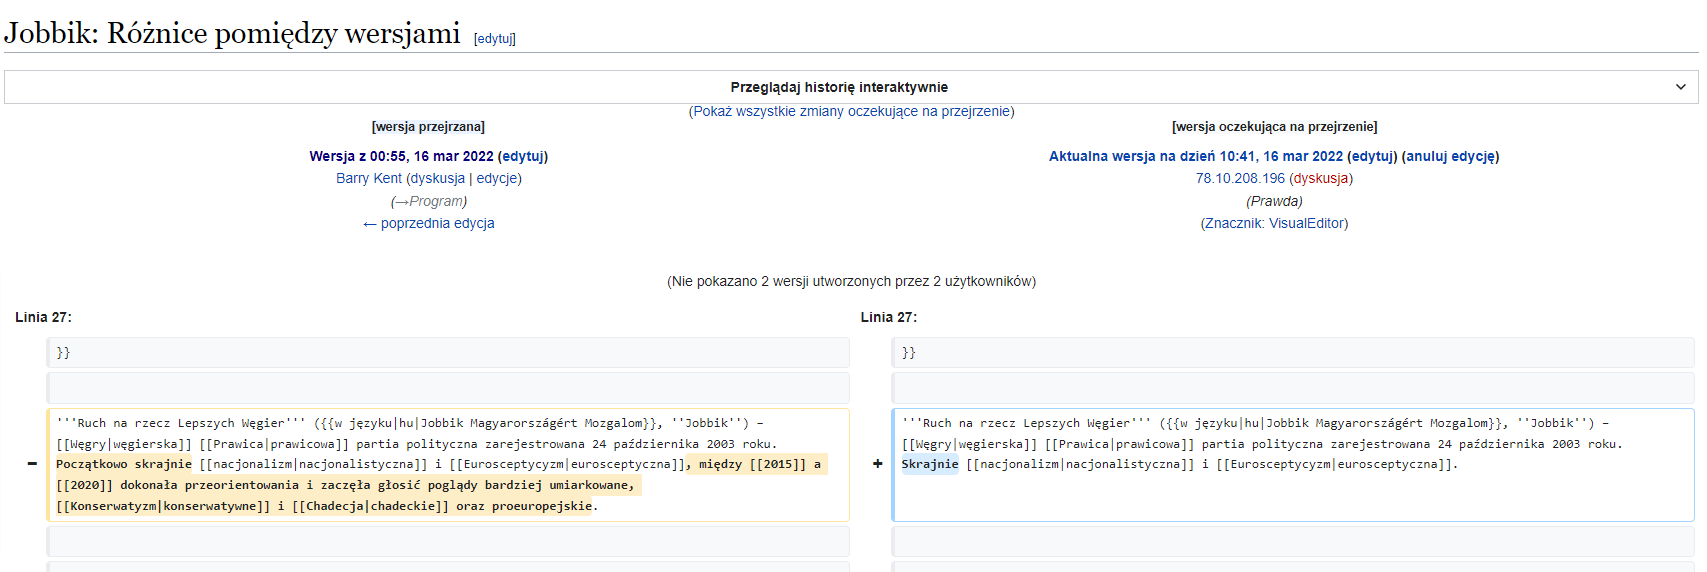Click the minus marker on removed line
The width and height of the screenshot is (1707, 572).
click(x=32, y=464)
